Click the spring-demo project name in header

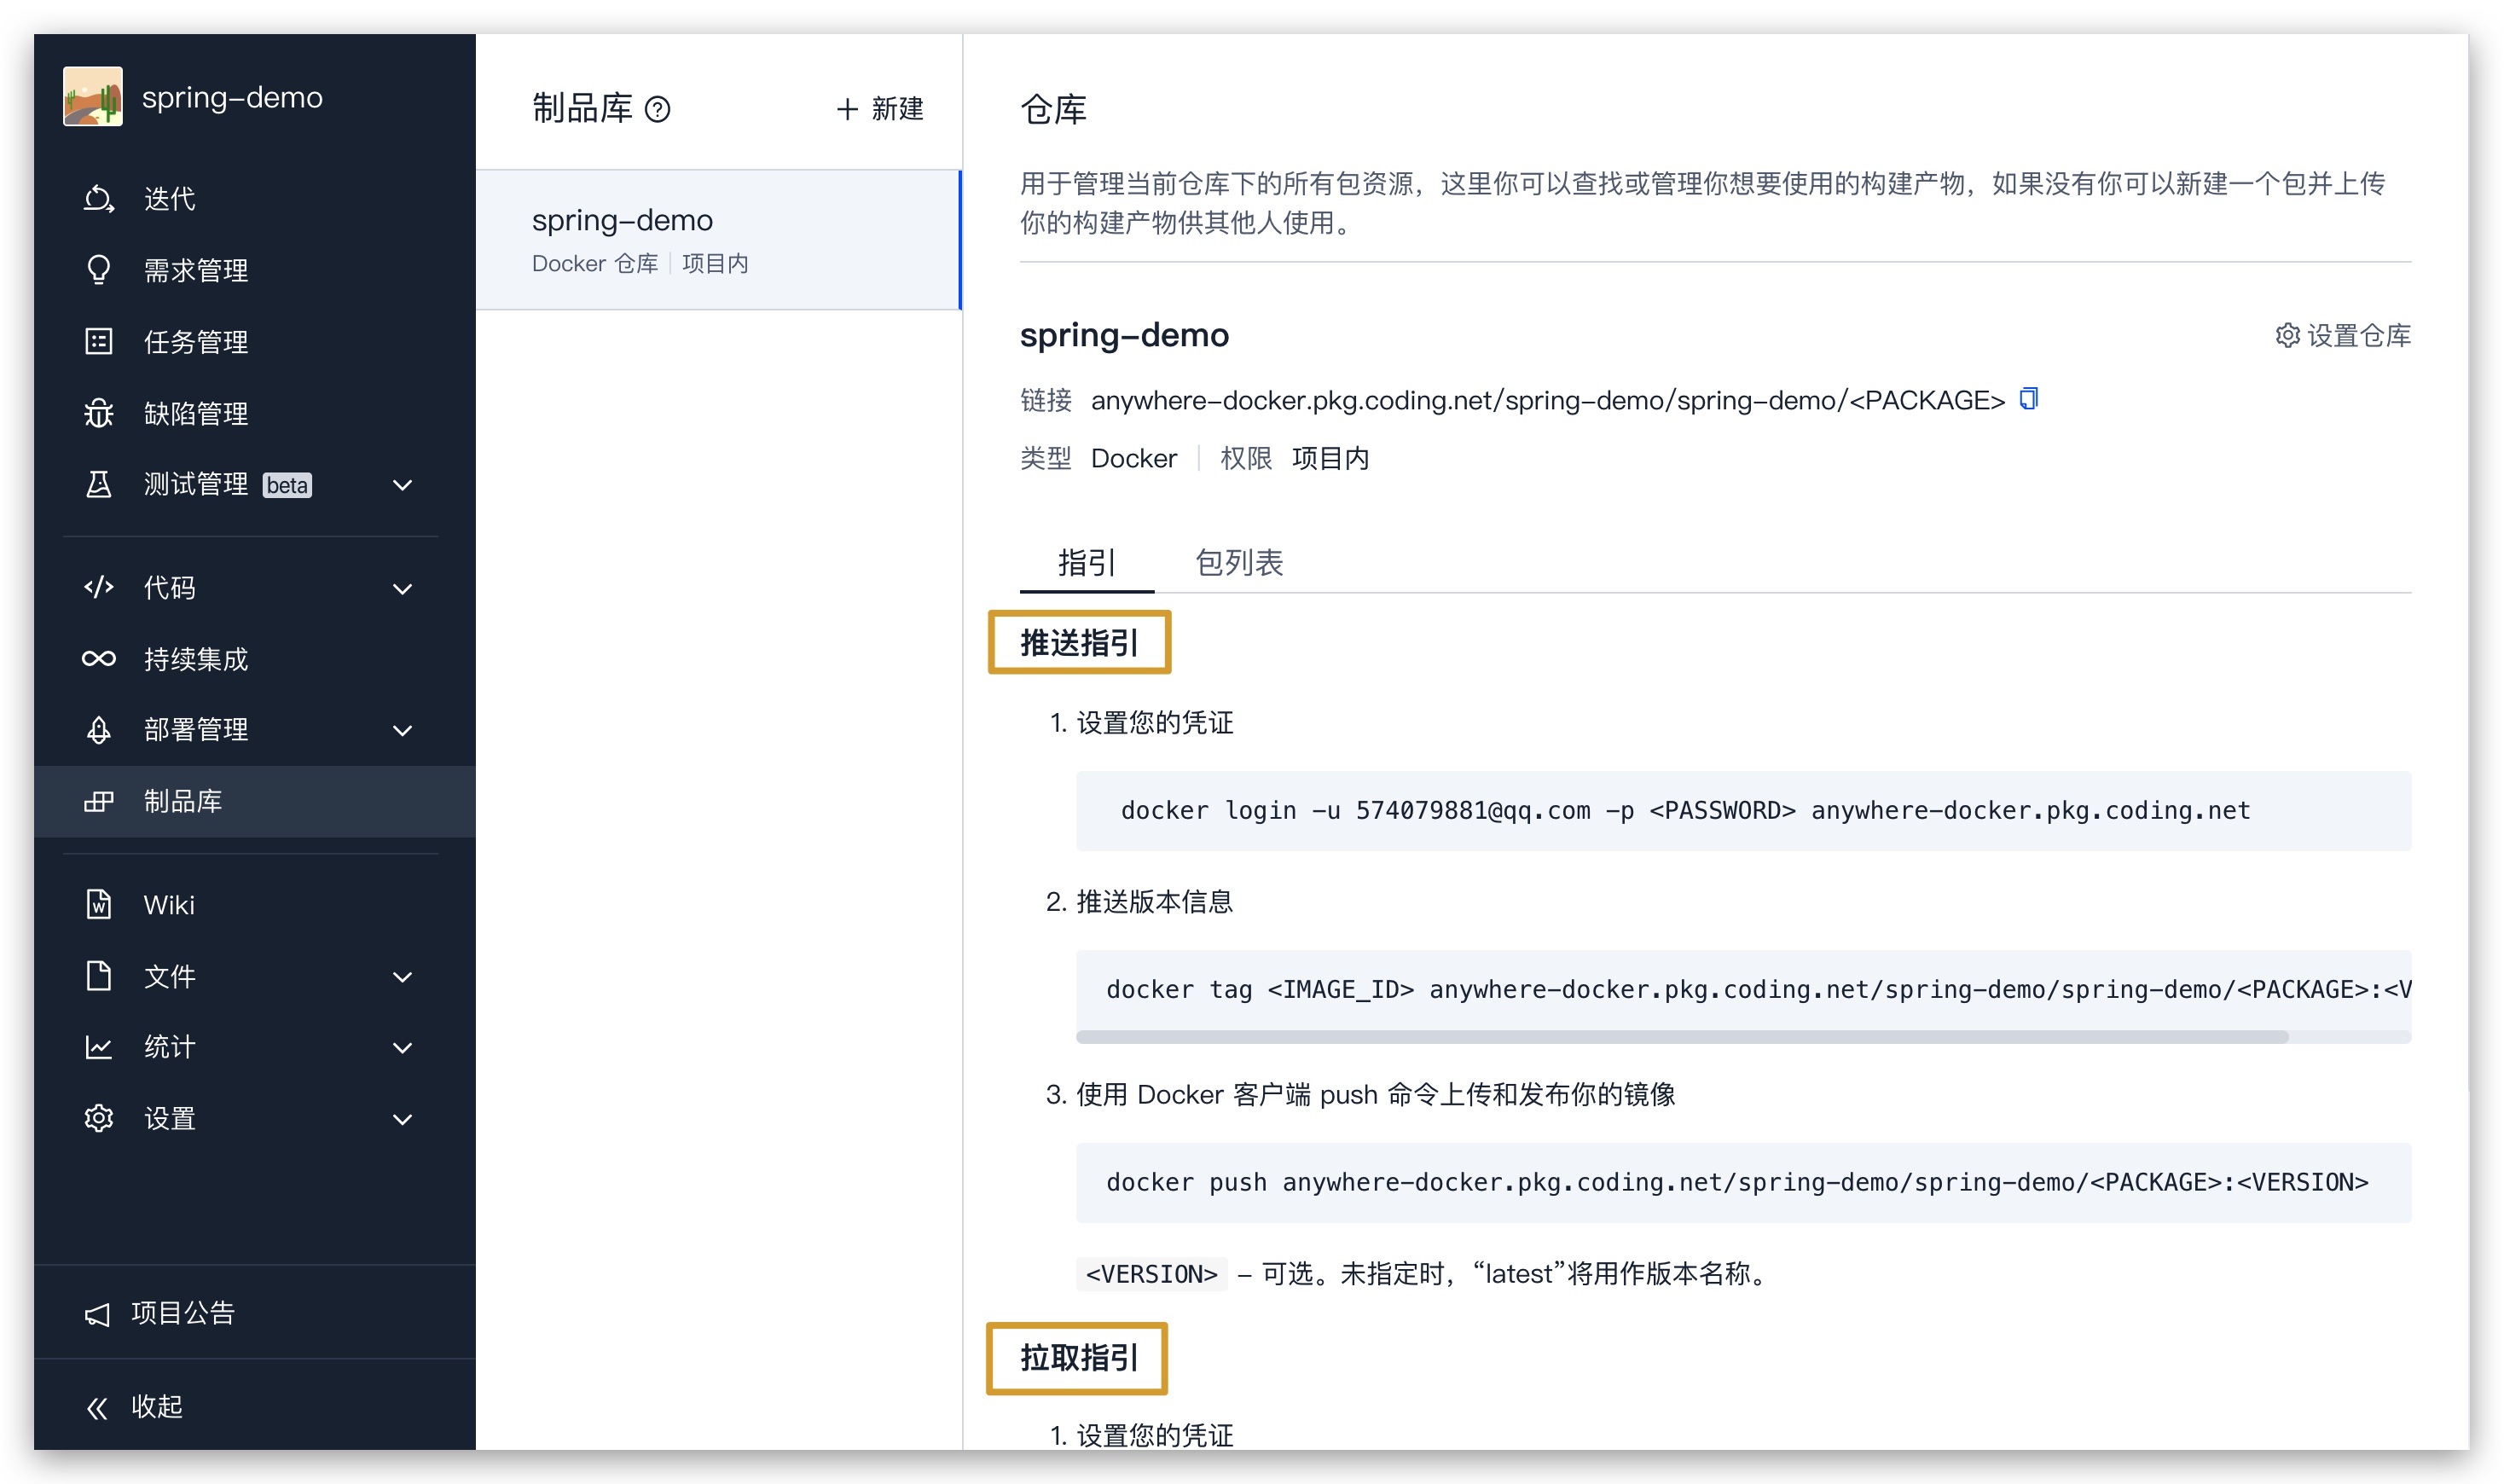232,97
